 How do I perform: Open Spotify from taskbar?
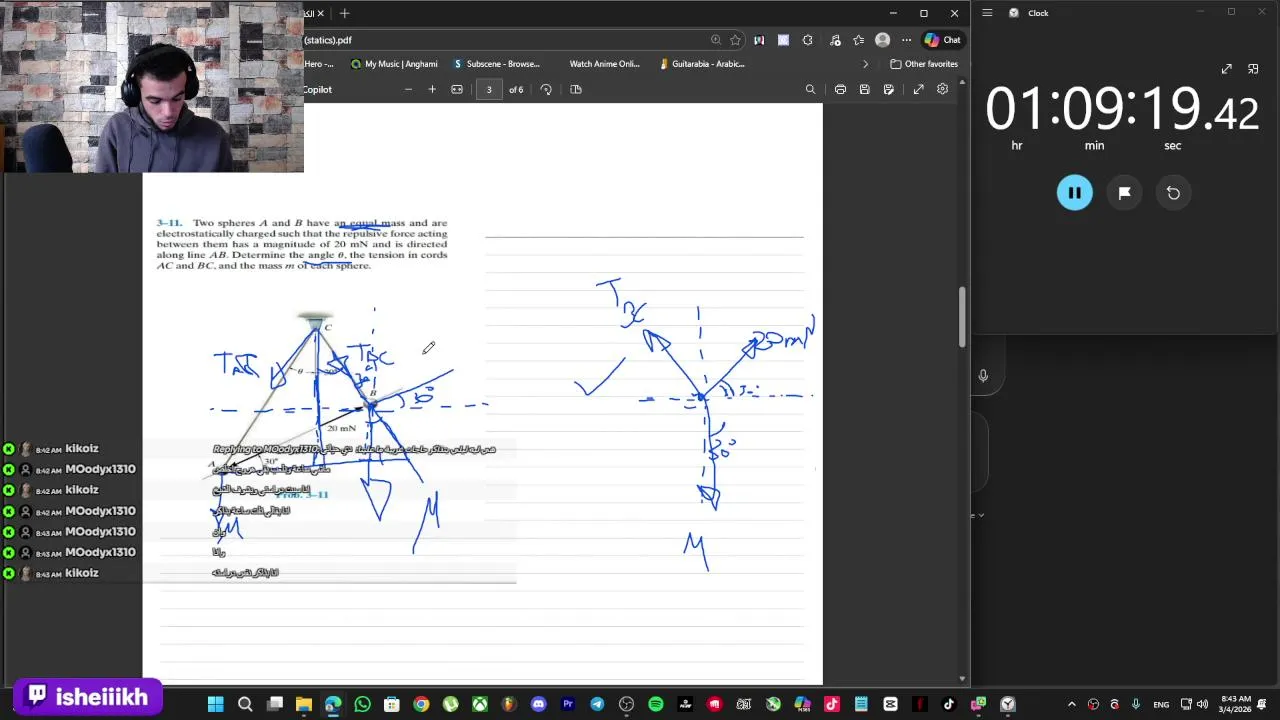point(656,704)
